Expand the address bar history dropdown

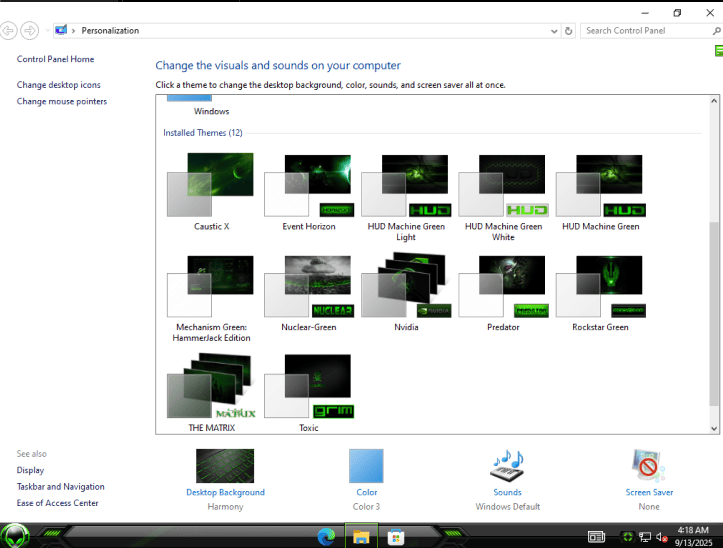point(555,31)
